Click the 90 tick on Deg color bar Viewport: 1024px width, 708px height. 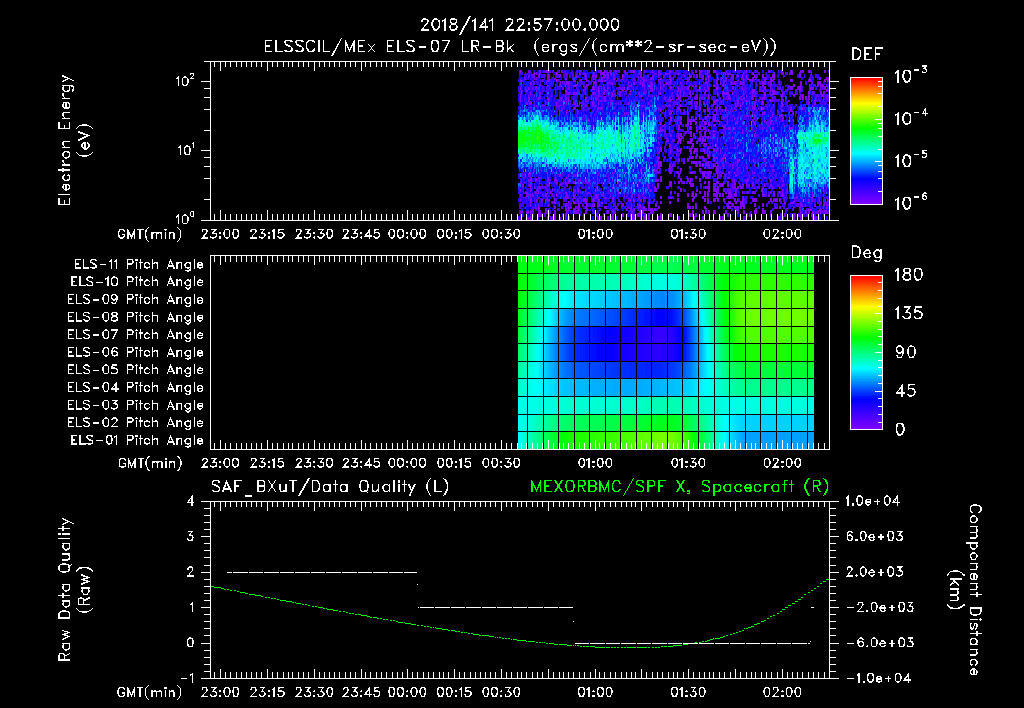click(x=906, y=352)
